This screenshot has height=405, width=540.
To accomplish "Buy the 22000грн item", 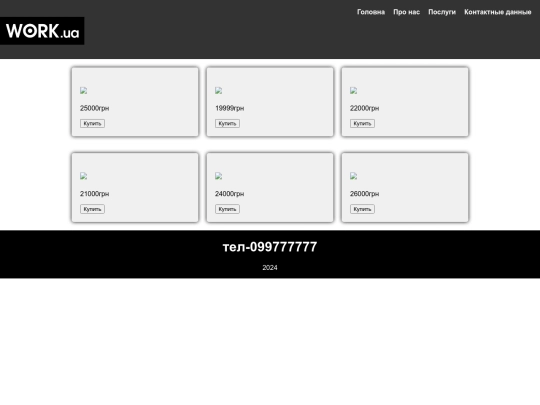I will pyautogui.click(x=362, y=123).
